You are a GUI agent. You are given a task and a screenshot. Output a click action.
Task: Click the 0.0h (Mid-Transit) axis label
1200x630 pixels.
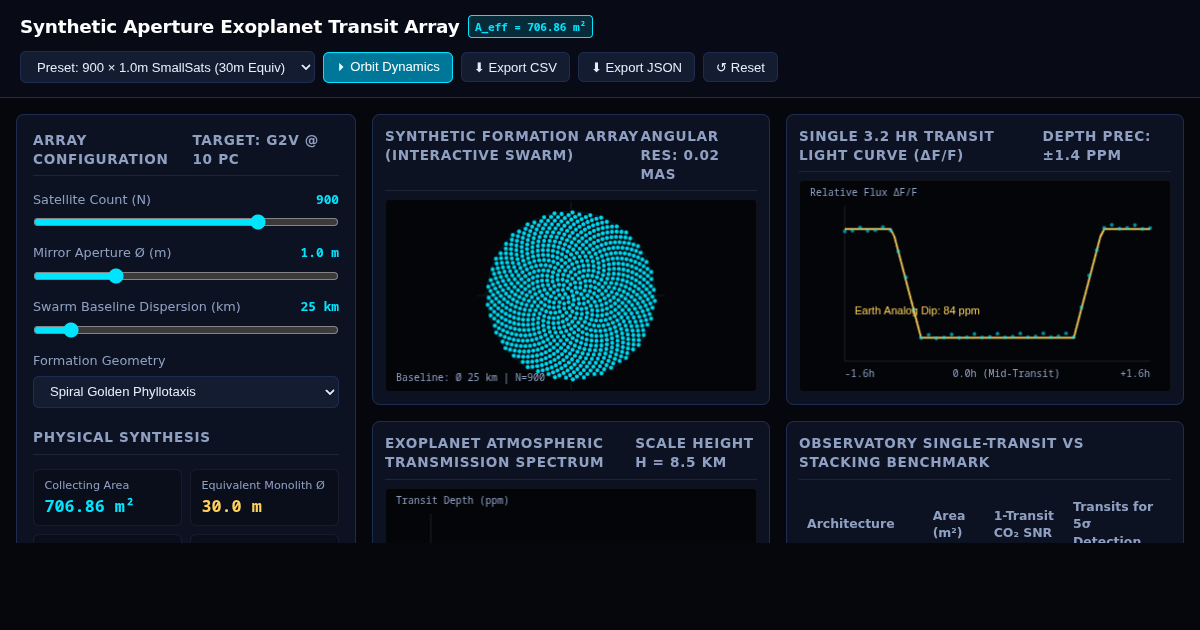(x=1006, y=374)
